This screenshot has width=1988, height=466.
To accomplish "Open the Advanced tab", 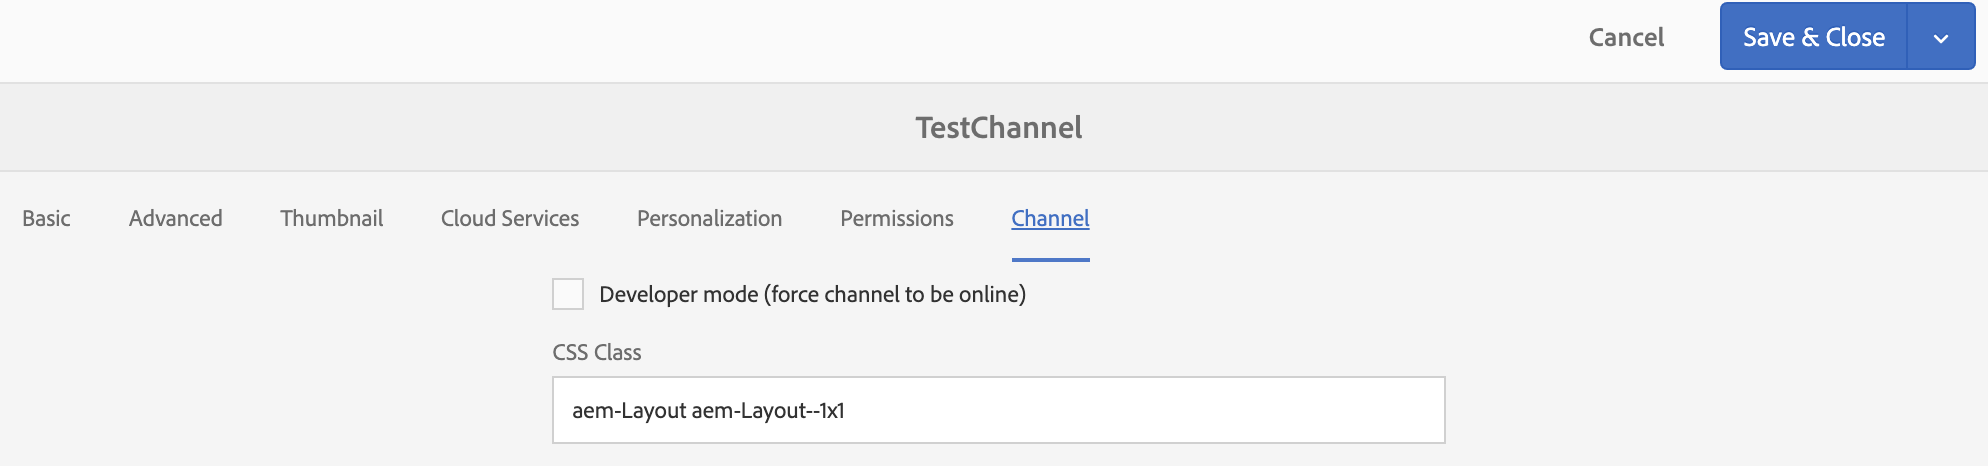I will [175, 218].
